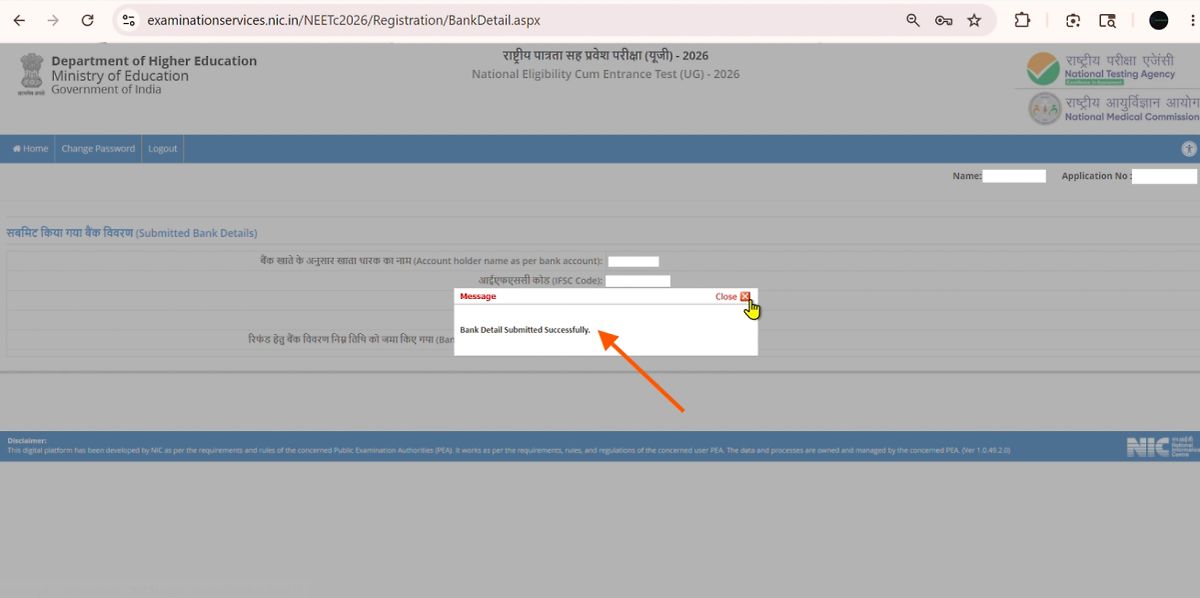
Task: Click National Medical Commission logo
Action: 1113,108
